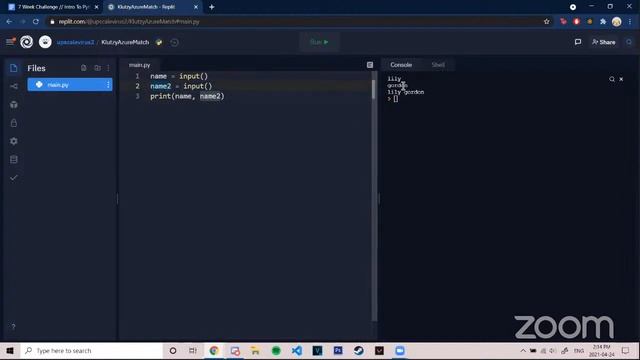Click code line 1 name = input()
Viewport: 640px width, 360px height.
click(179, 76)
